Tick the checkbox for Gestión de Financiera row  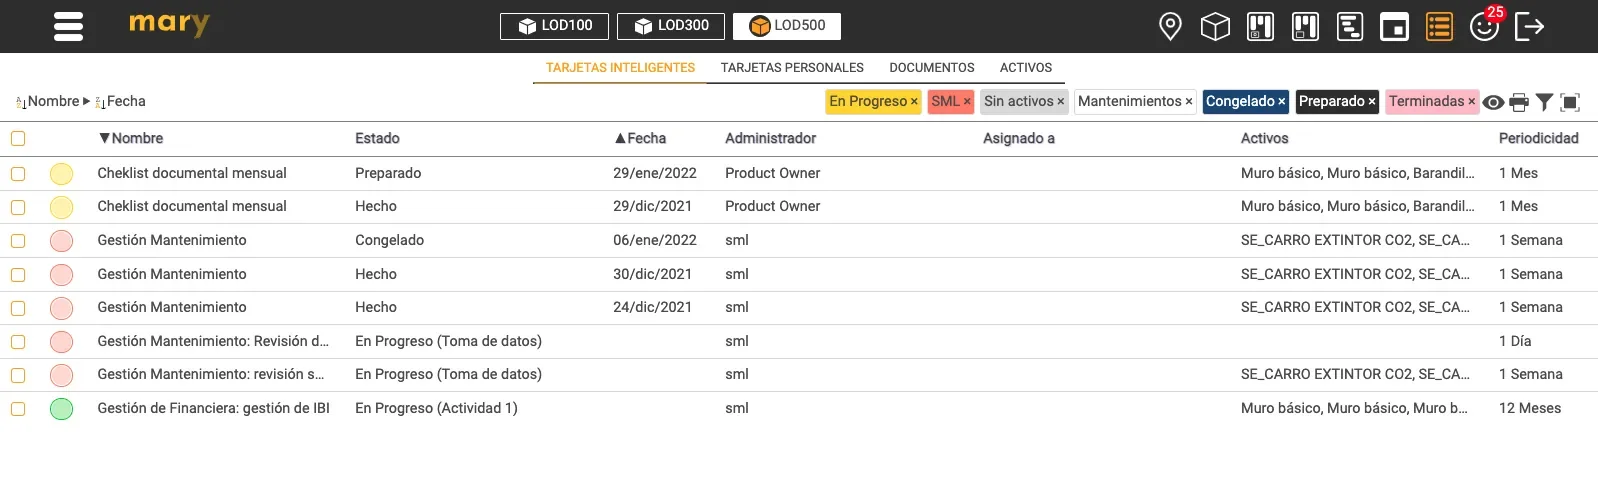click(x=18, y=409)
